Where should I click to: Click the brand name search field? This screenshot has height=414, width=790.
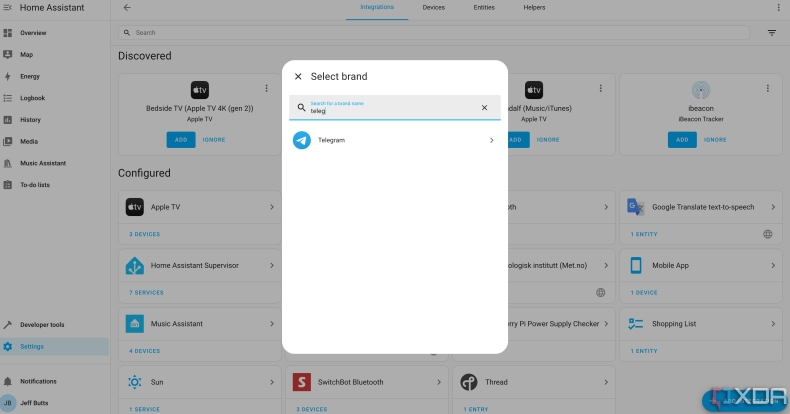click(x=390, y=108)
